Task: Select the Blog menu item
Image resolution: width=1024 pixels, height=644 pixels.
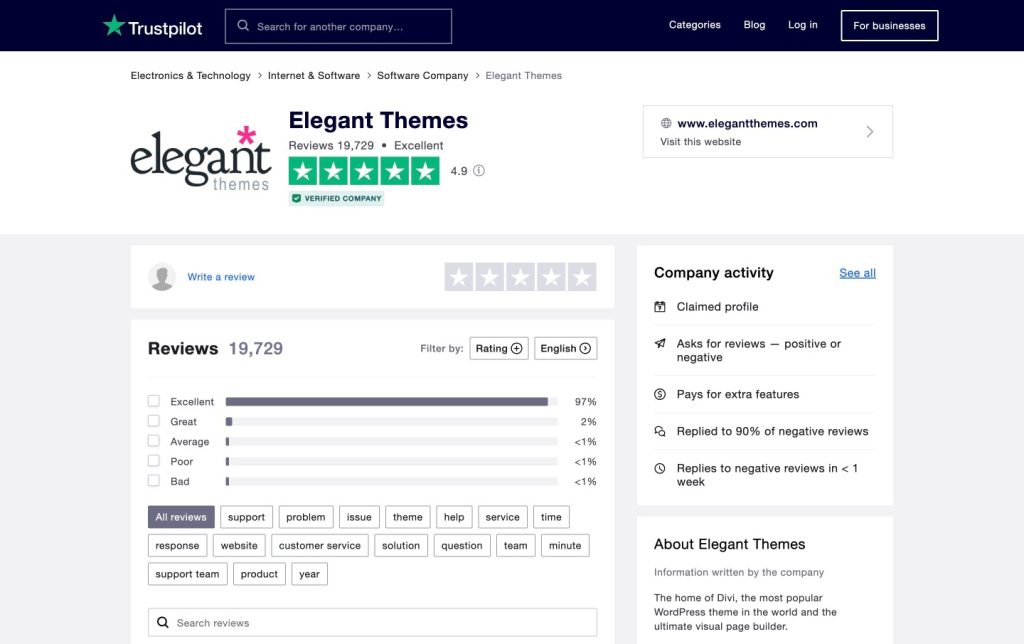Action: 754,24
